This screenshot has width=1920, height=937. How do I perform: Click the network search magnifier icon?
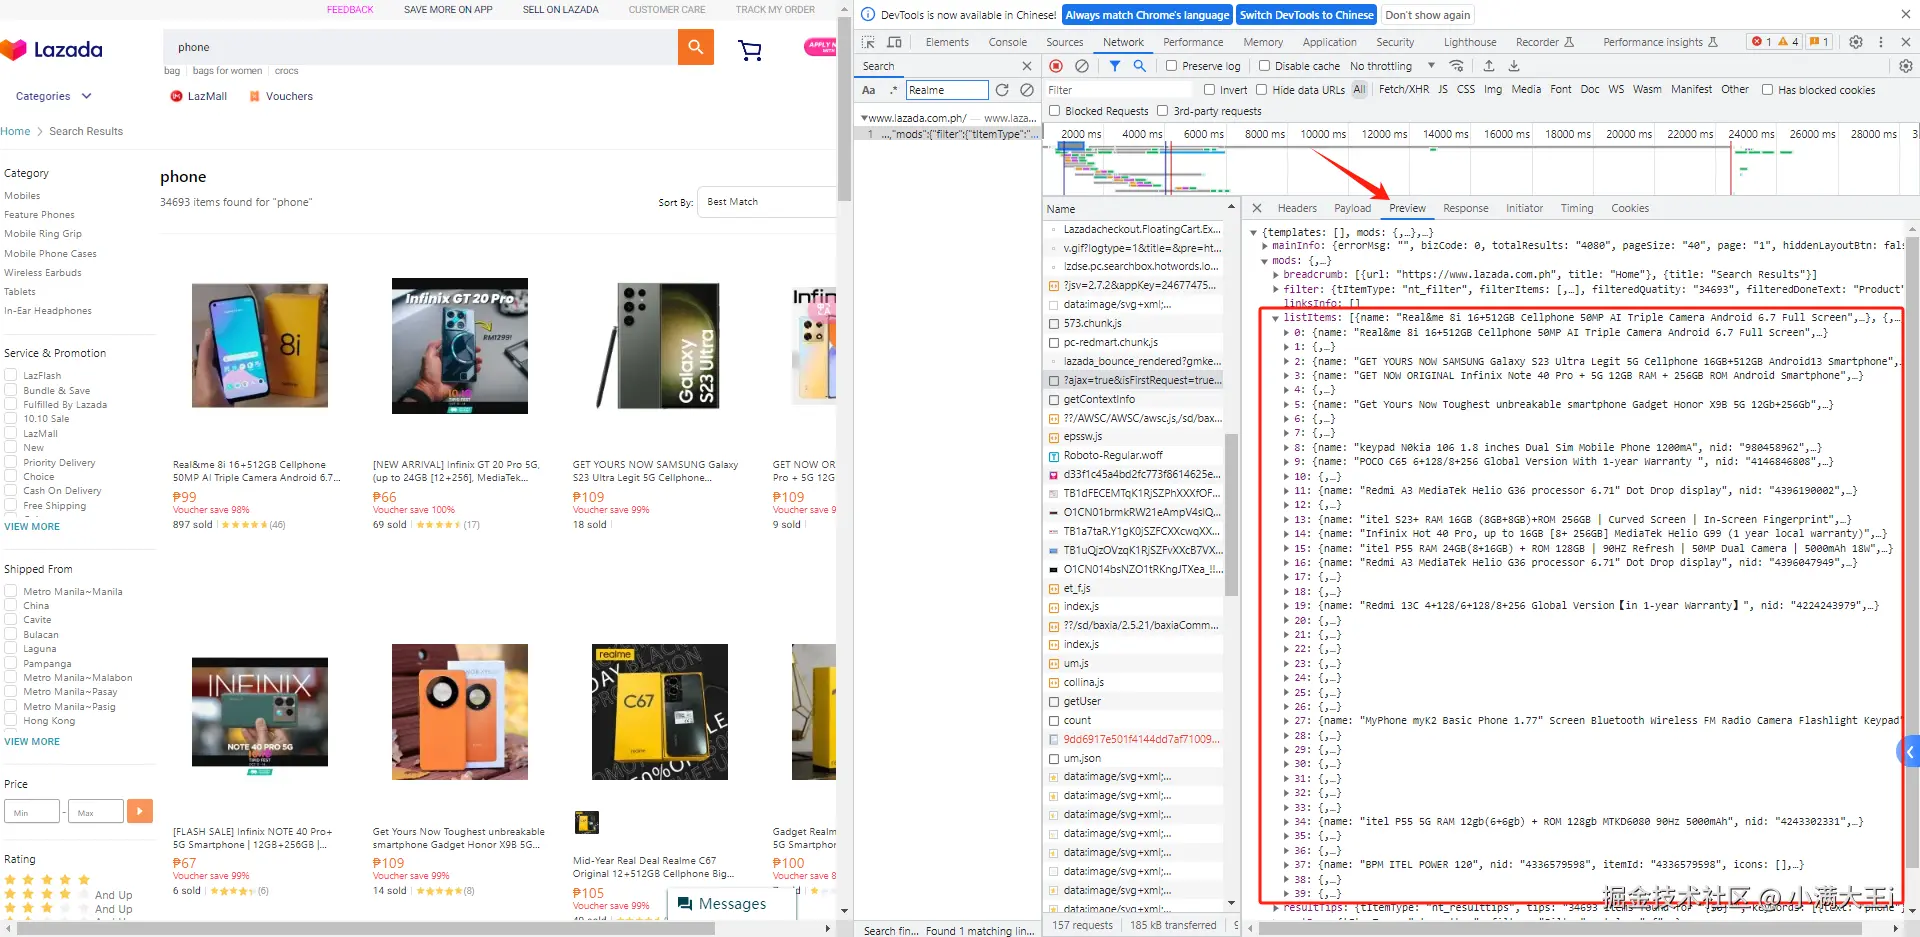point(1140,66)
